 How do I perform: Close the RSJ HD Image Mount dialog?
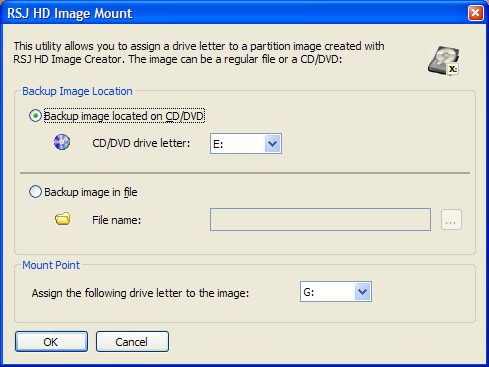coord(475,13)
